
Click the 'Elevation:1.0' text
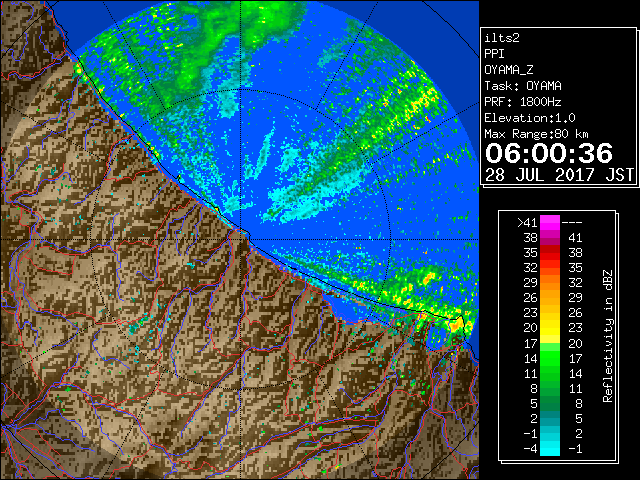[530, 118]
